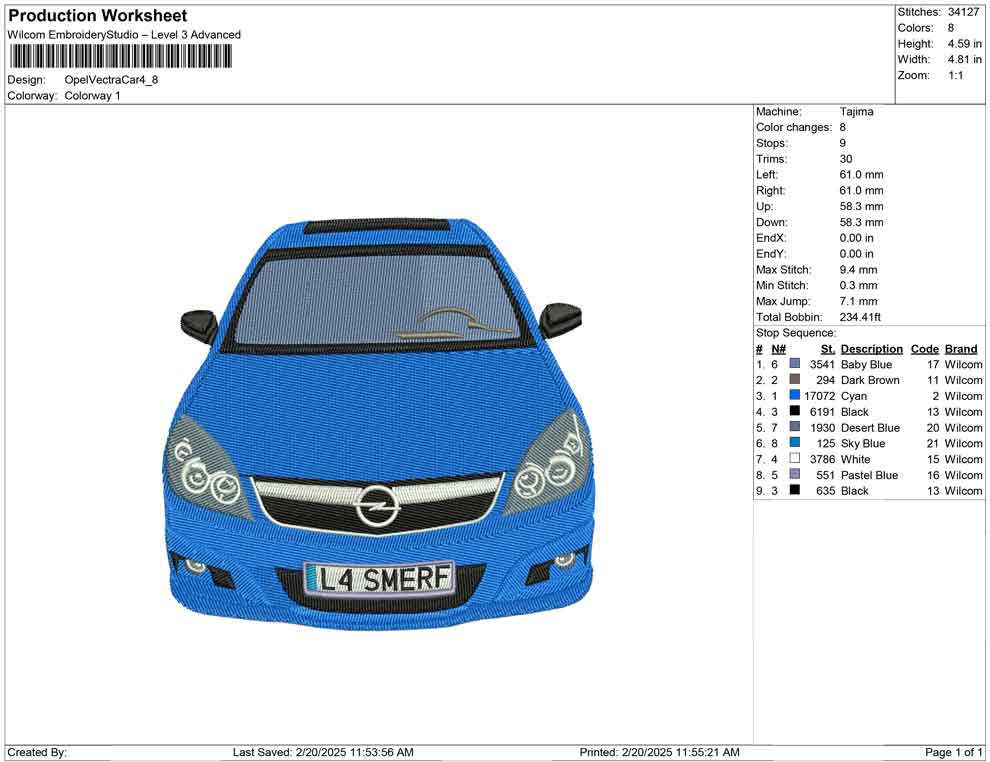Image resolution: width=990 pixels, height=762 pixels.
Task: Click the Sky Blue thread color chip
Action: 793,443
